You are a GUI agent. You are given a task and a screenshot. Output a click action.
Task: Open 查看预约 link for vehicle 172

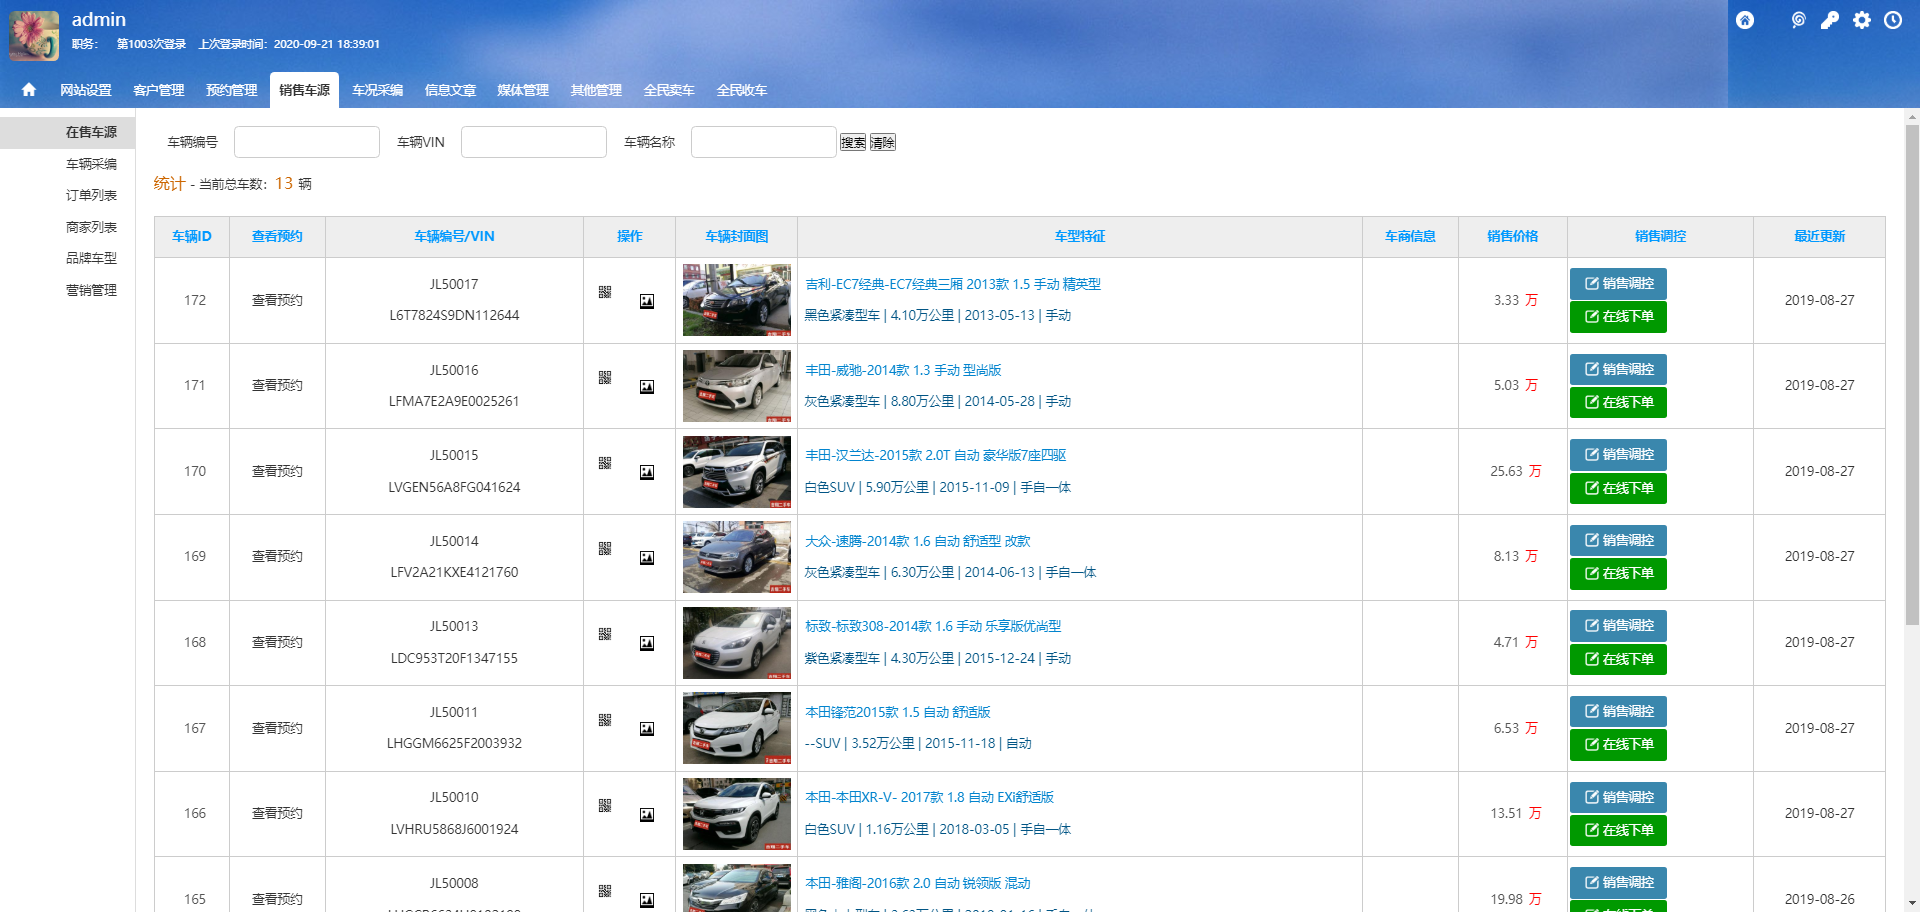tap(277, 300)
